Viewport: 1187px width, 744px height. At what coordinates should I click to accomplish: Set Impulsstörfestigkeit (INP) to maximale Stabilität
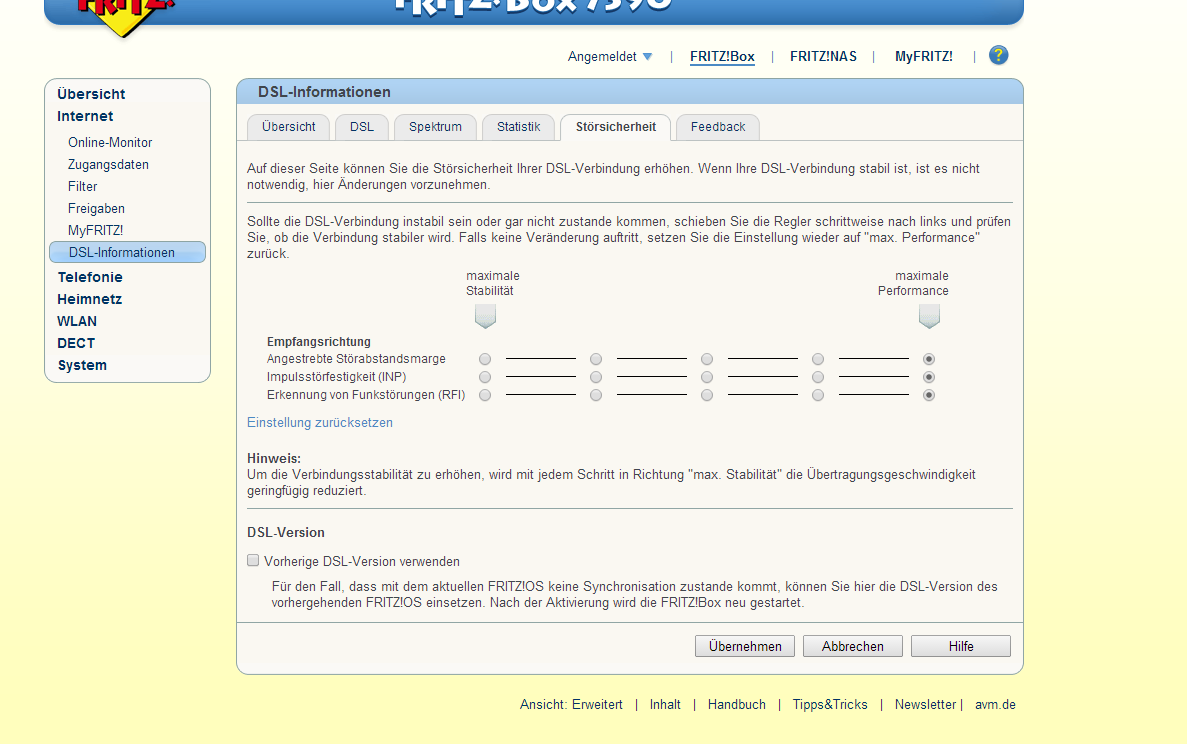tap(485, 377)
